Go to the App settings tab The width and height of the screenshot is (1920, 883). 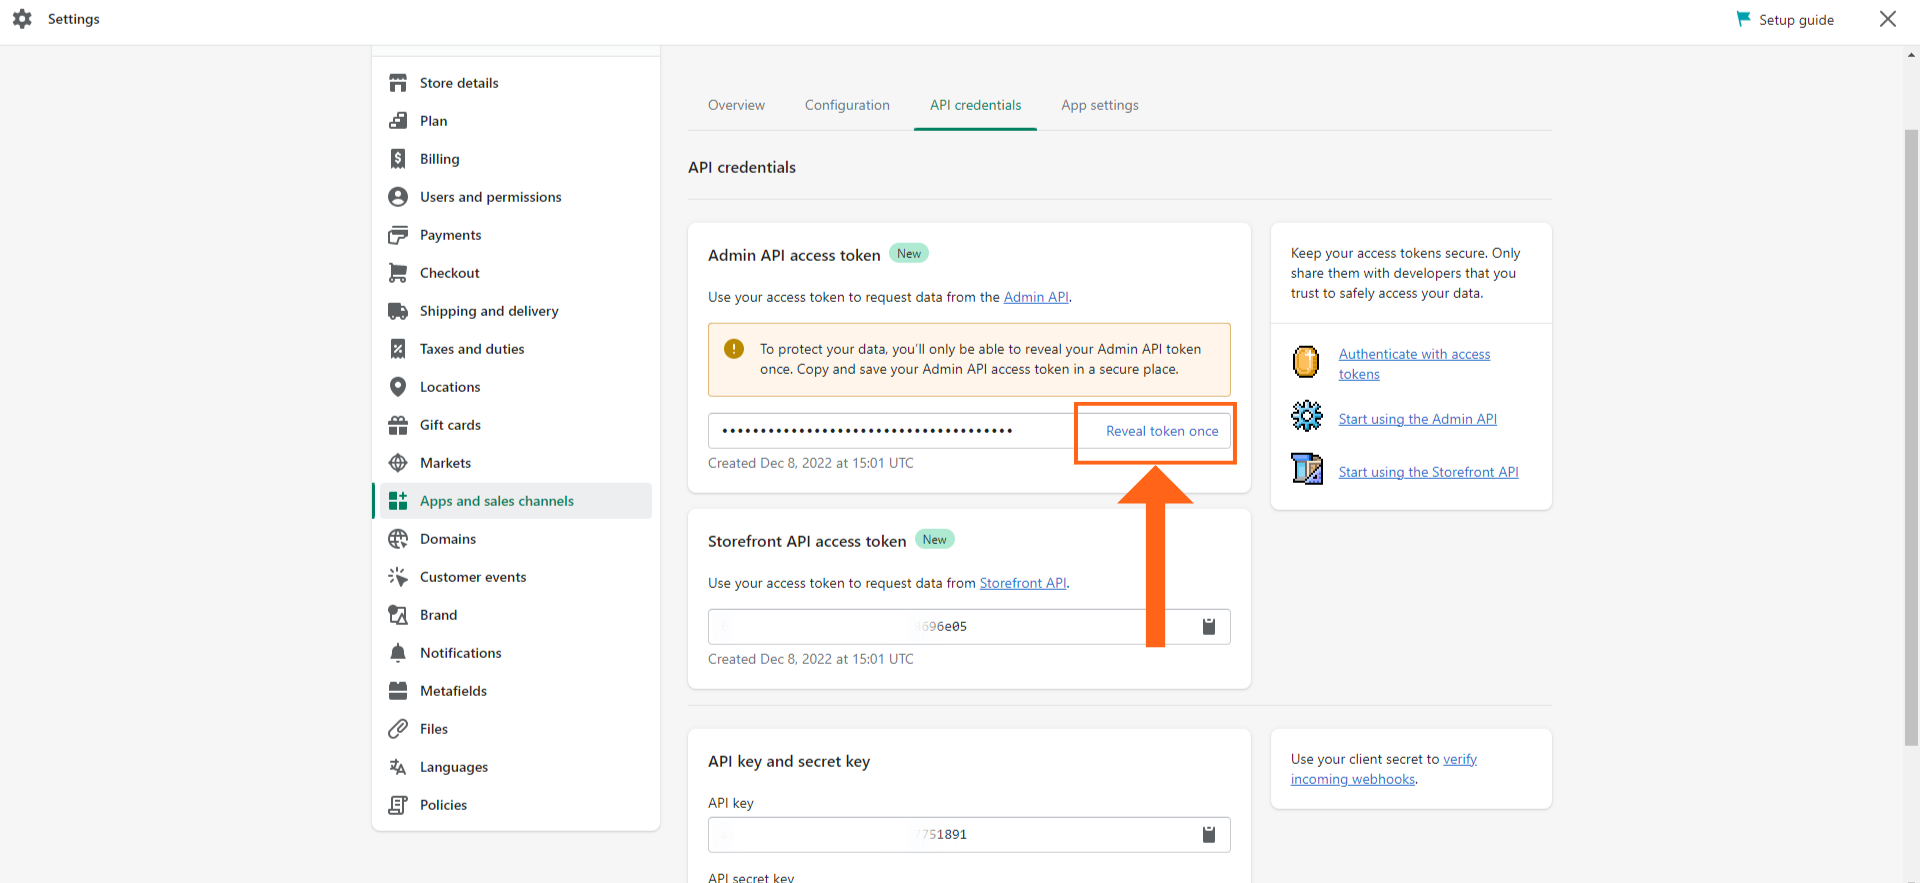coord(1099,105)
